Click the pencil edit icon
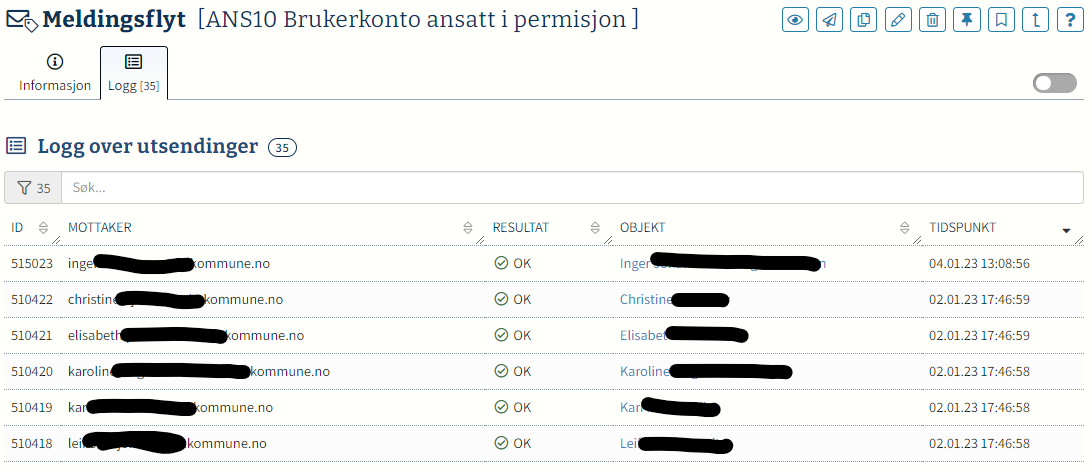Screen dimensions: 1092x468 tap(898, 20)
